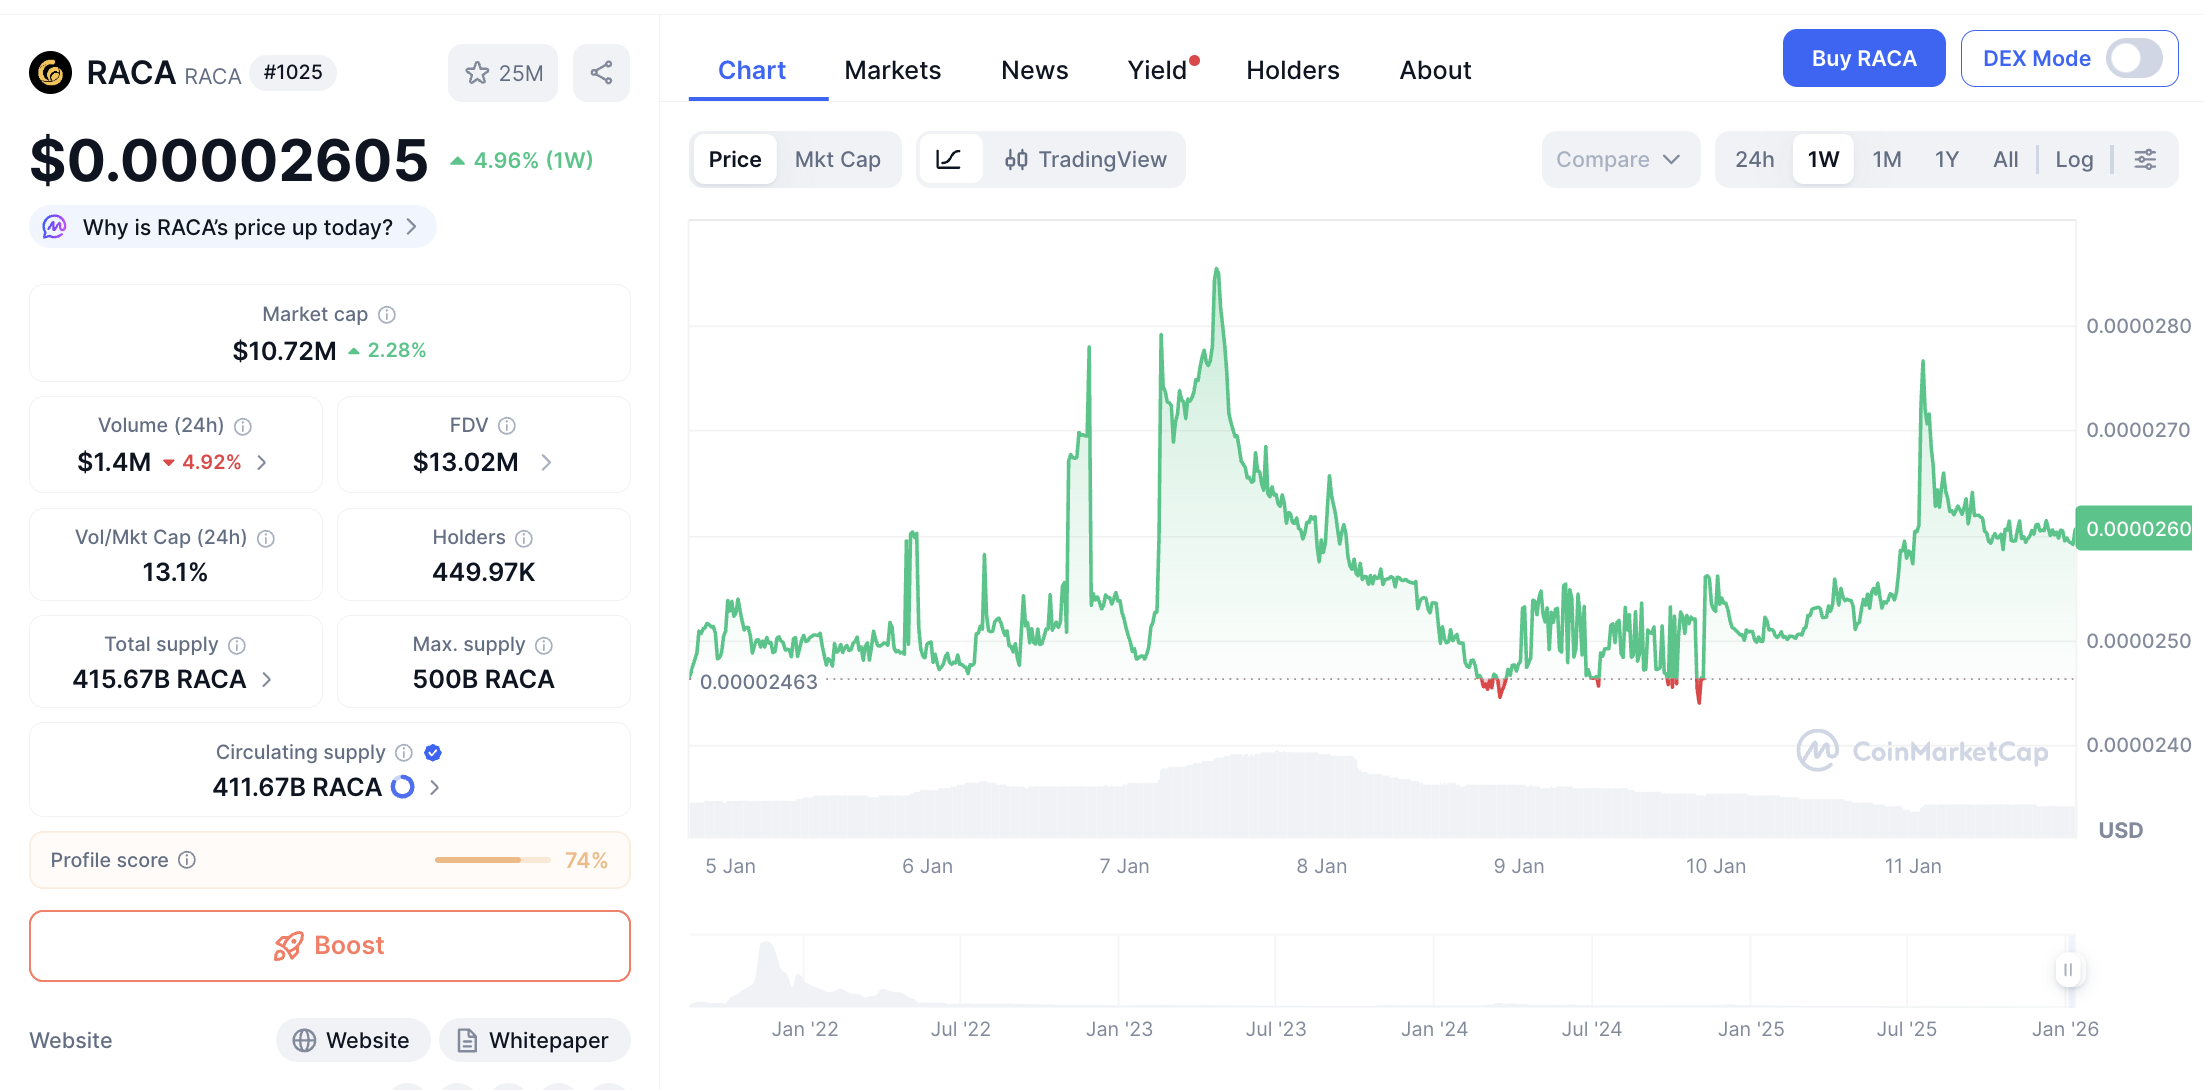This screenshot has width=2204, height=1090.
Task: Toggle DEX Mode switch
Action: 2134,58
